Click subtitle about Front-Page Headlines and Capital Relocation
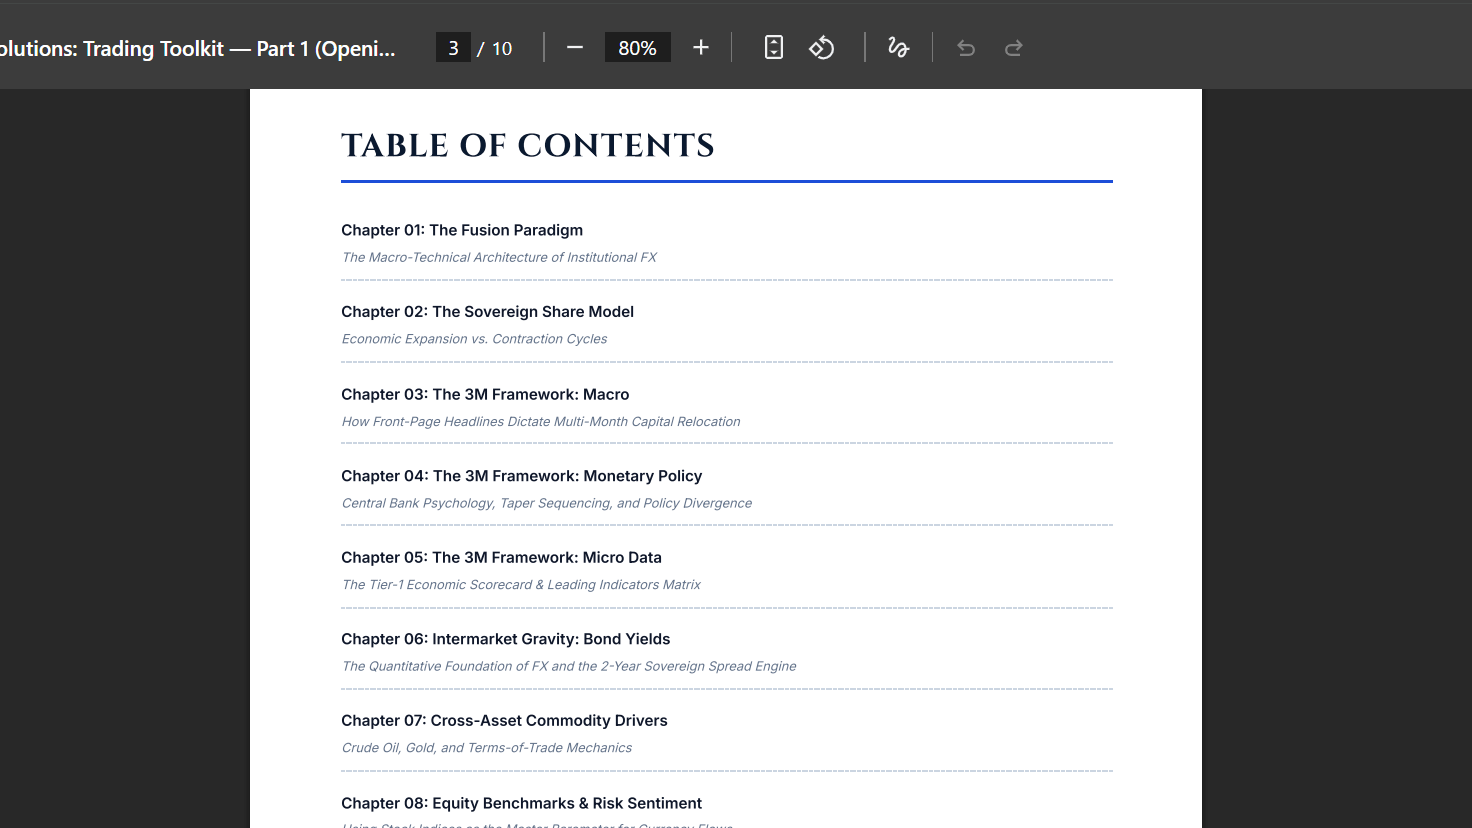 (541, 422)
